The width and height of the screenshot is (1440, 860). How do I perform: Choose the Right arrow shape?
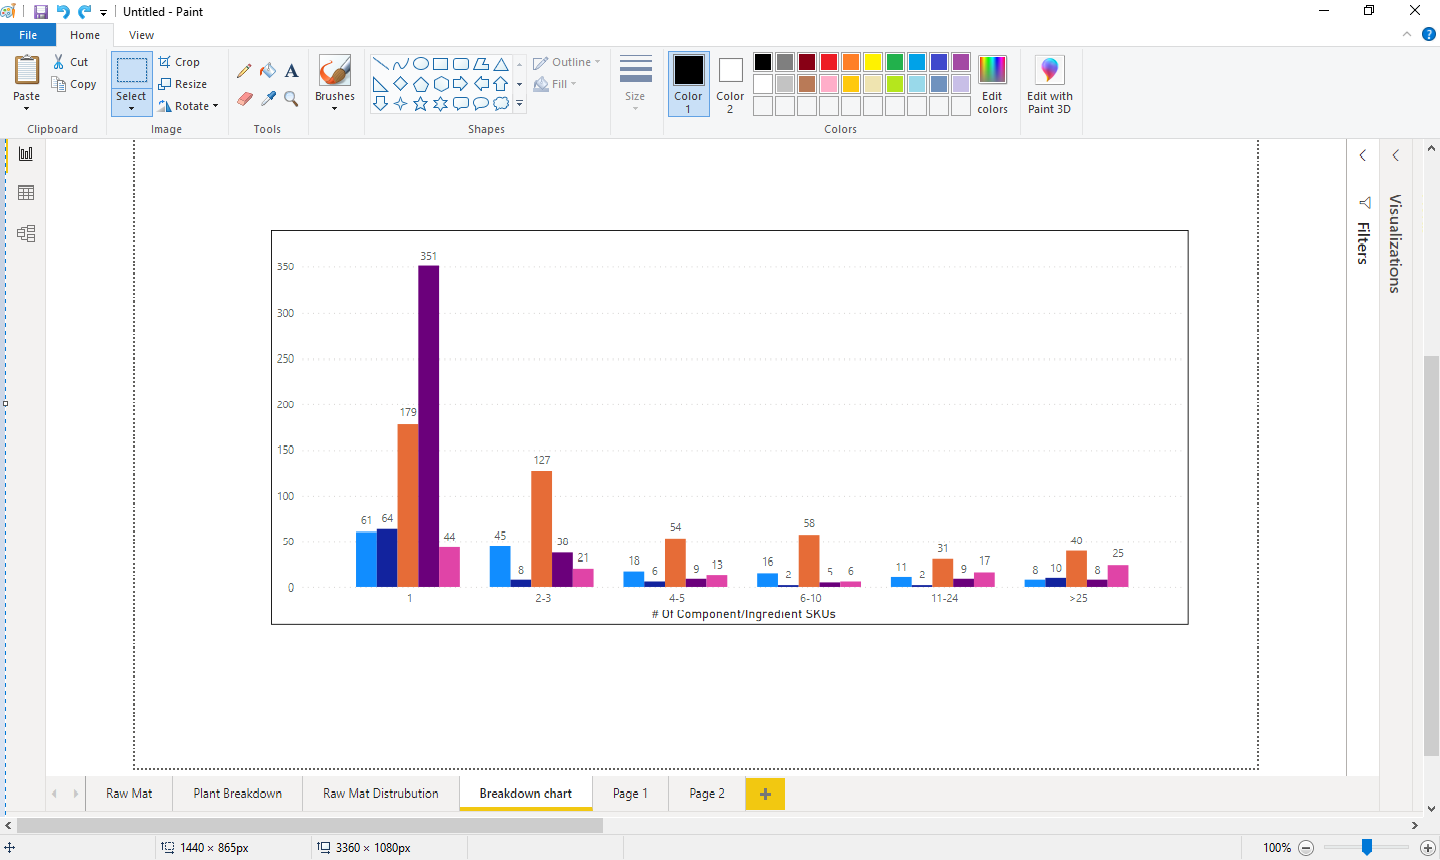[461, 84]
